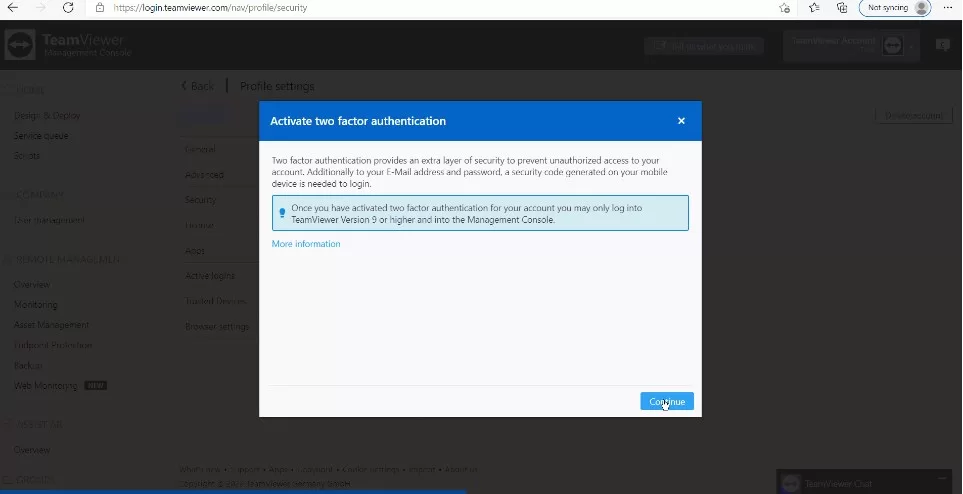Select Active logins in profile settings
The height and width of the screenshot is (494, 963).
pyautogui.click(x=209, y=276)
